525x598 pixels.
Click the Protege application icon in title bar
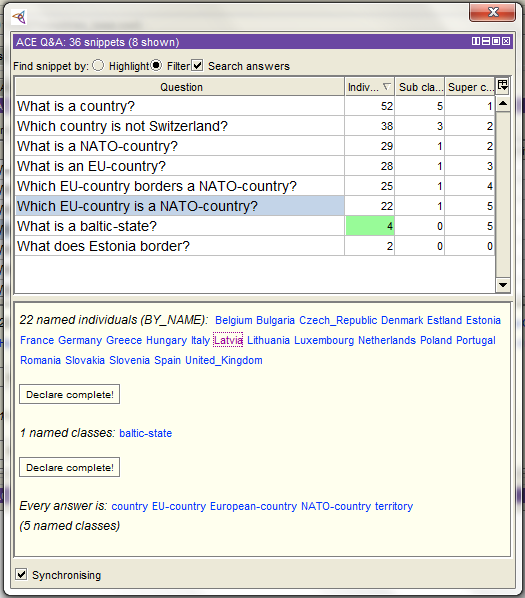19,17
